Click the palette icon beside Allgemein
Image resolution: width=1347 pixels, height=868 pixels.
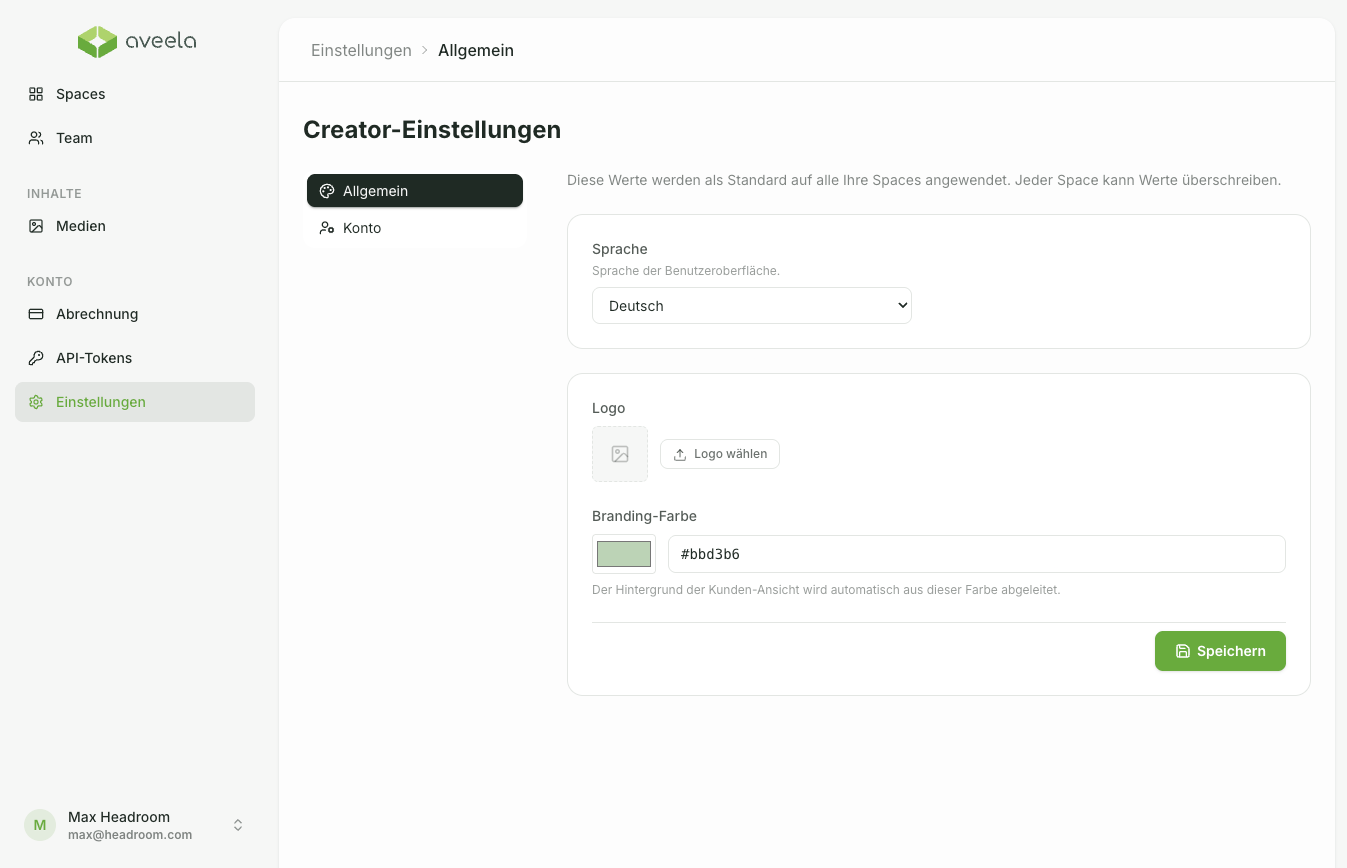tap(326, 191)
